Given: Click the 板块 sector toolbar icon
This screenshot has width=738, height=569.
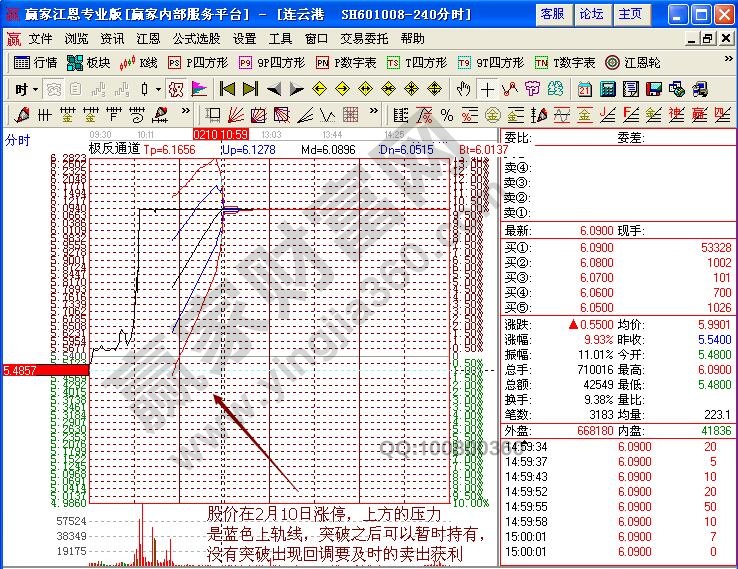Looking at the screenshot, I should tap(88, 62).
